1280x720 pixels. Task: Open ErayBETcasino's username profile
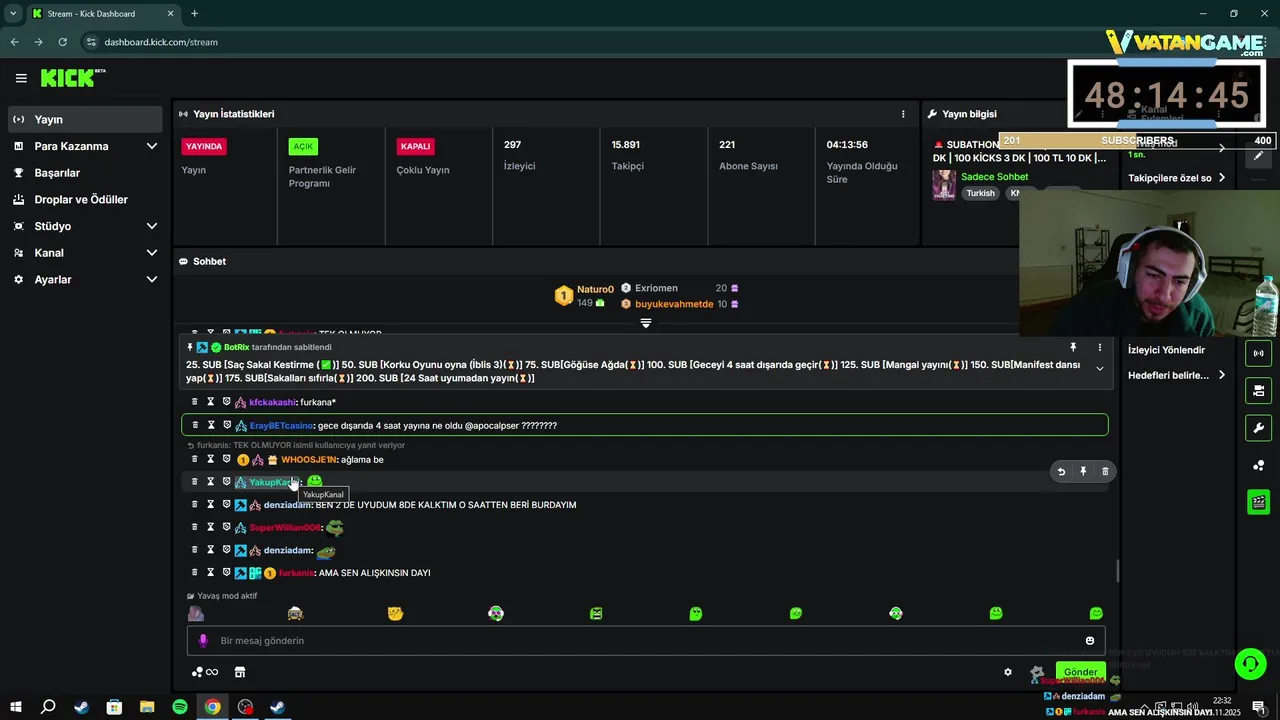[281, 425]
